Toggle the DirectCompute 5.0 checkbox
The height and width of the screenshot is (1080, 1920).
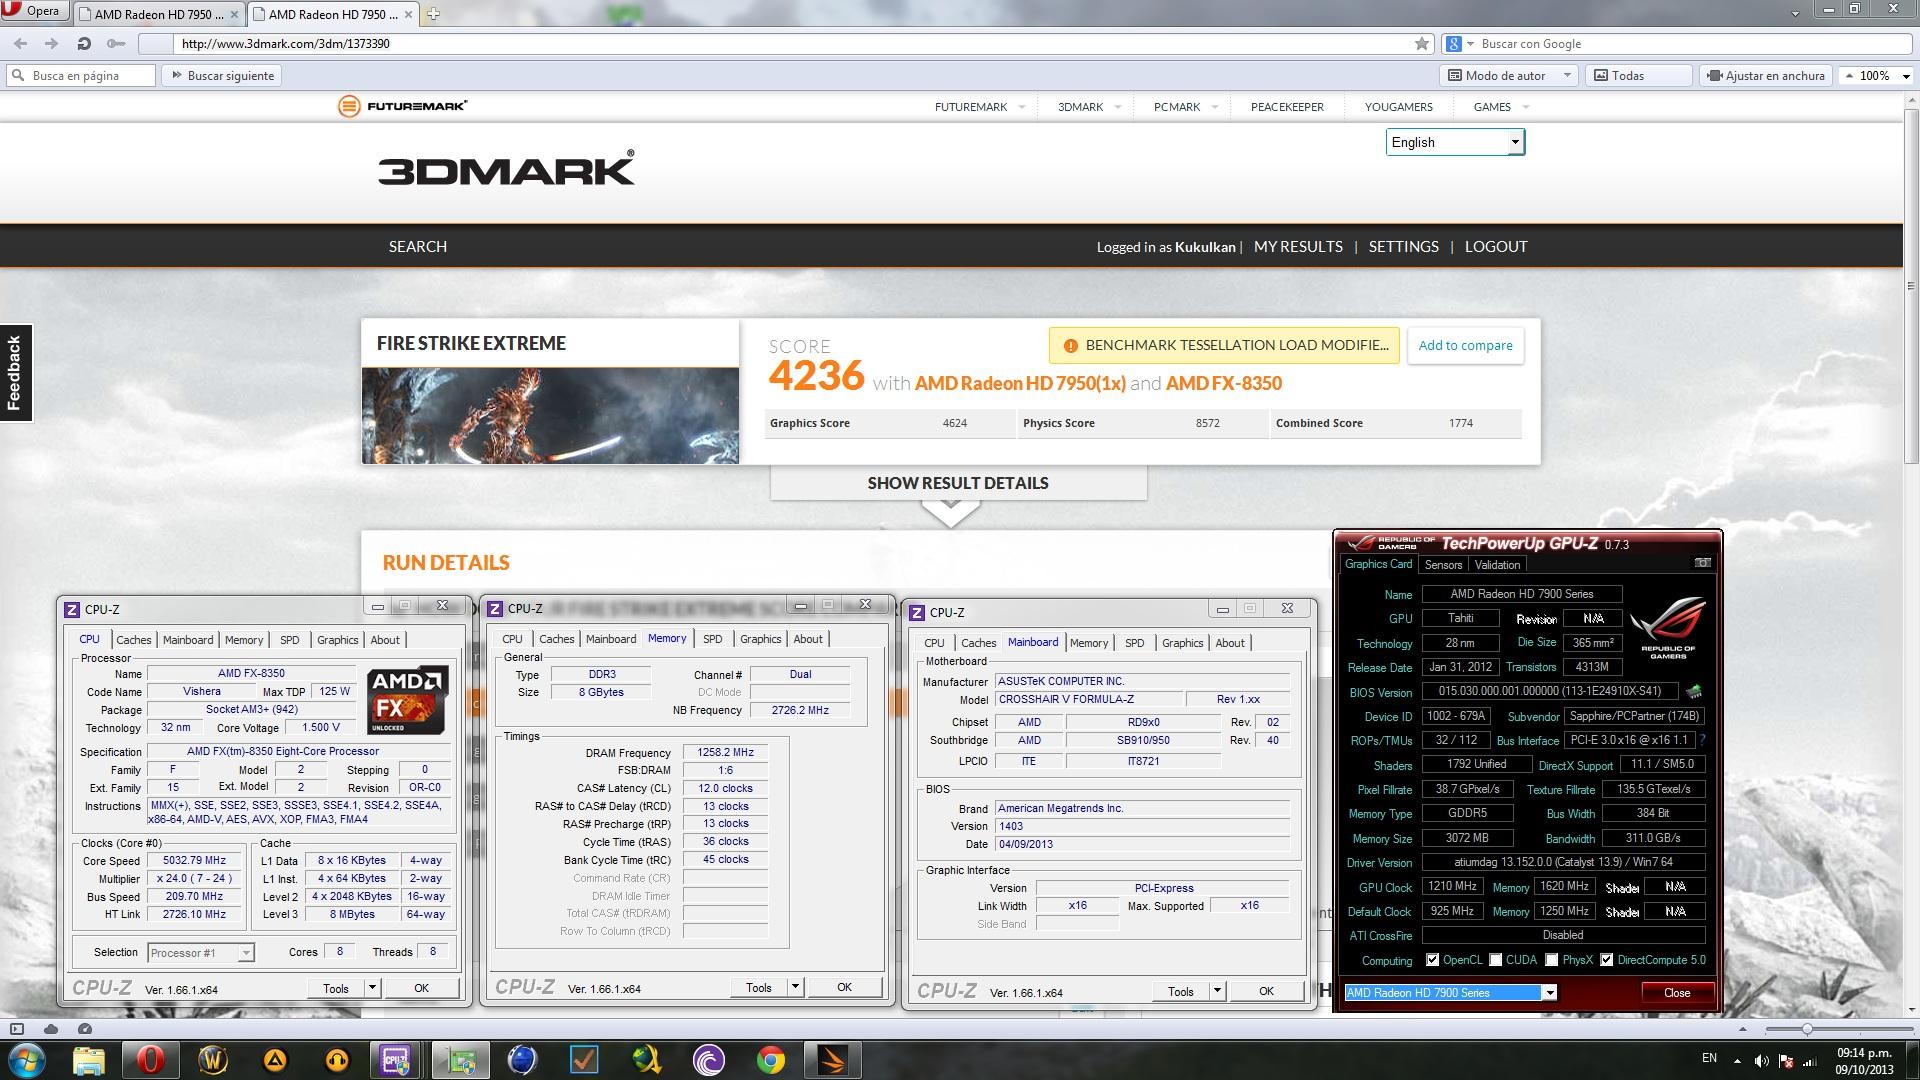point(1606,960)
